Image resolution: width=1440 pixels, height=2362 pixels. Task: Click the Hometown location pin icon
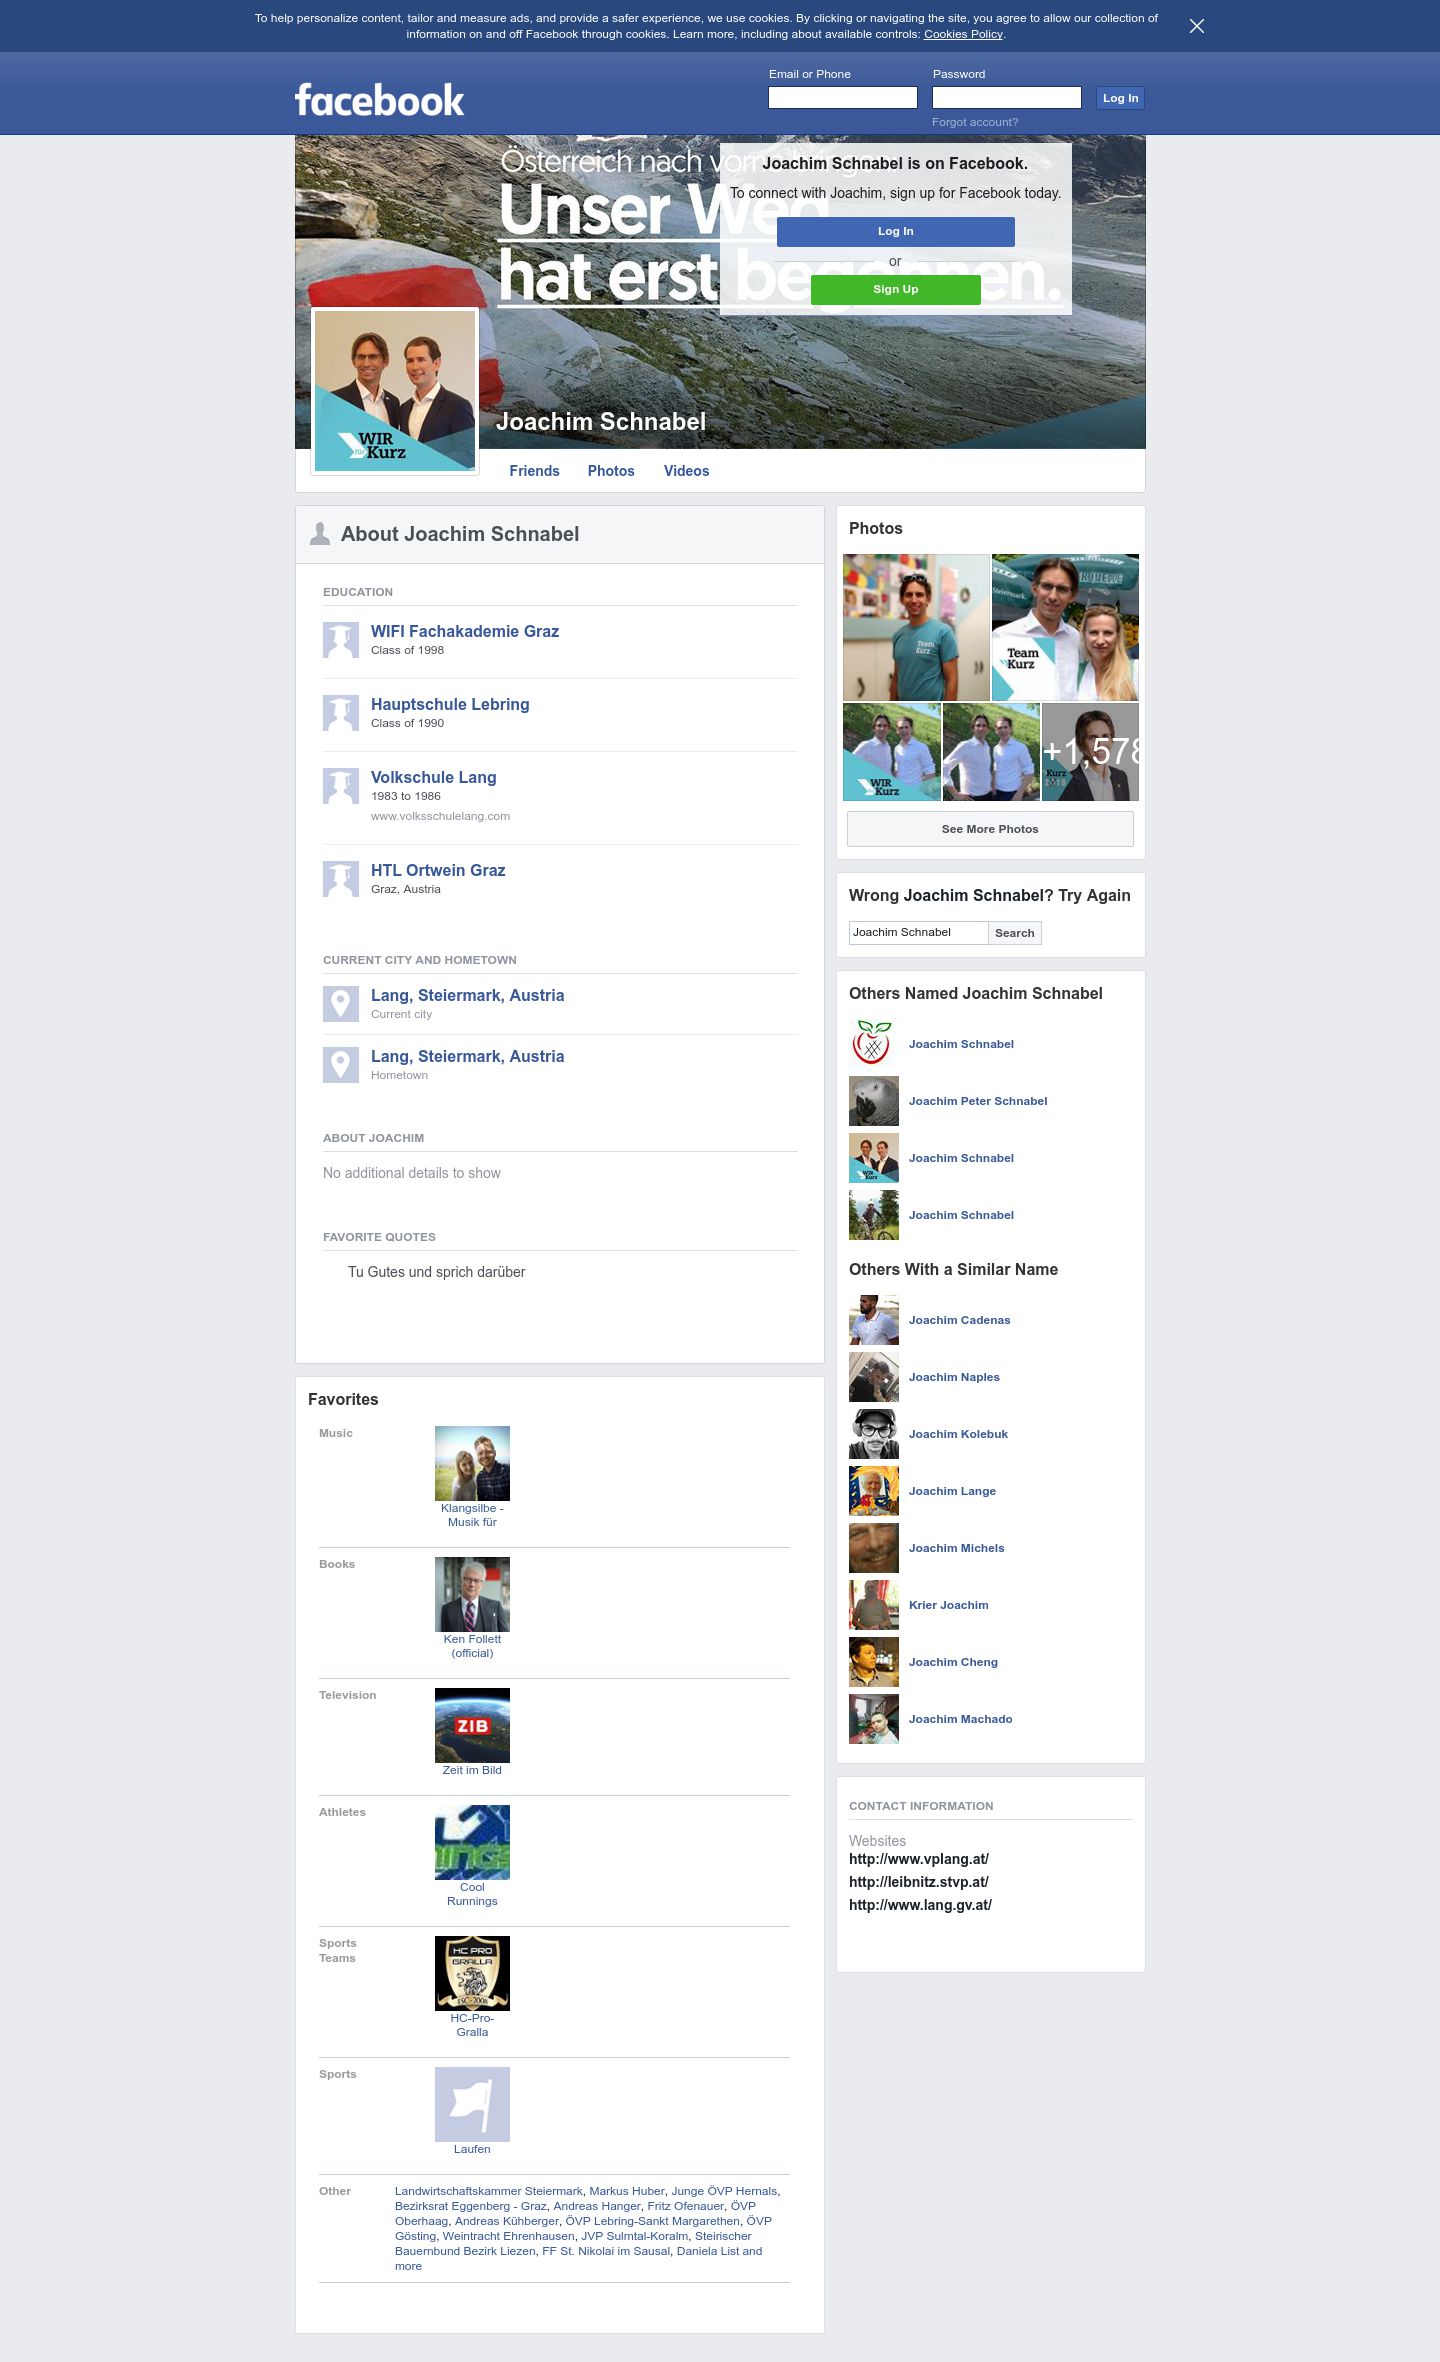340,1065
